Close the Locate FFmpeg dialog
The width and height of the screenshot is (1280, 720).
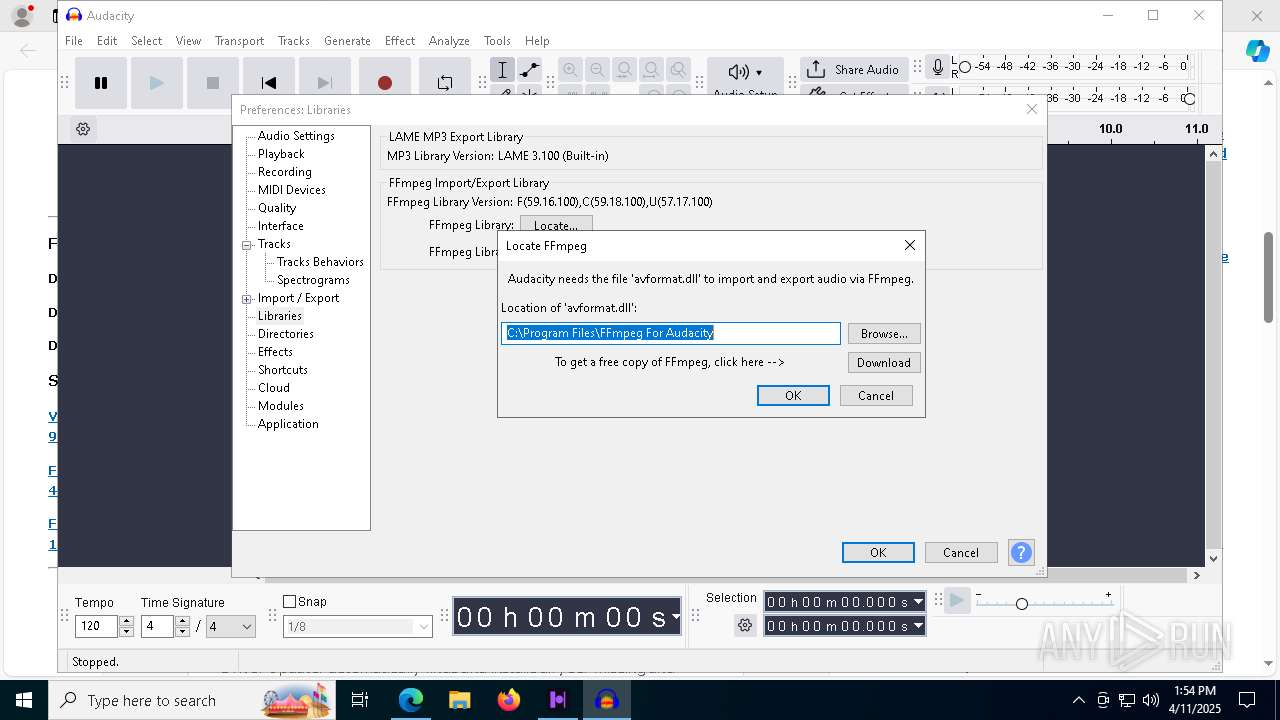(910, 245)
